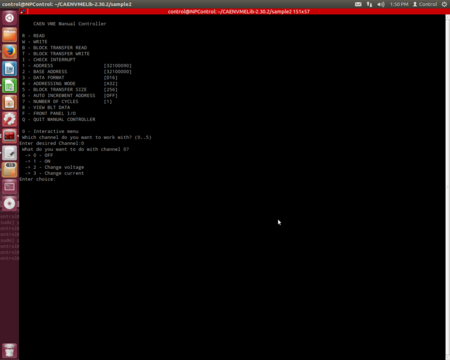Screen dimensions: 450x360
Task: Click the Enter choice prompt line
Action: 37,179
